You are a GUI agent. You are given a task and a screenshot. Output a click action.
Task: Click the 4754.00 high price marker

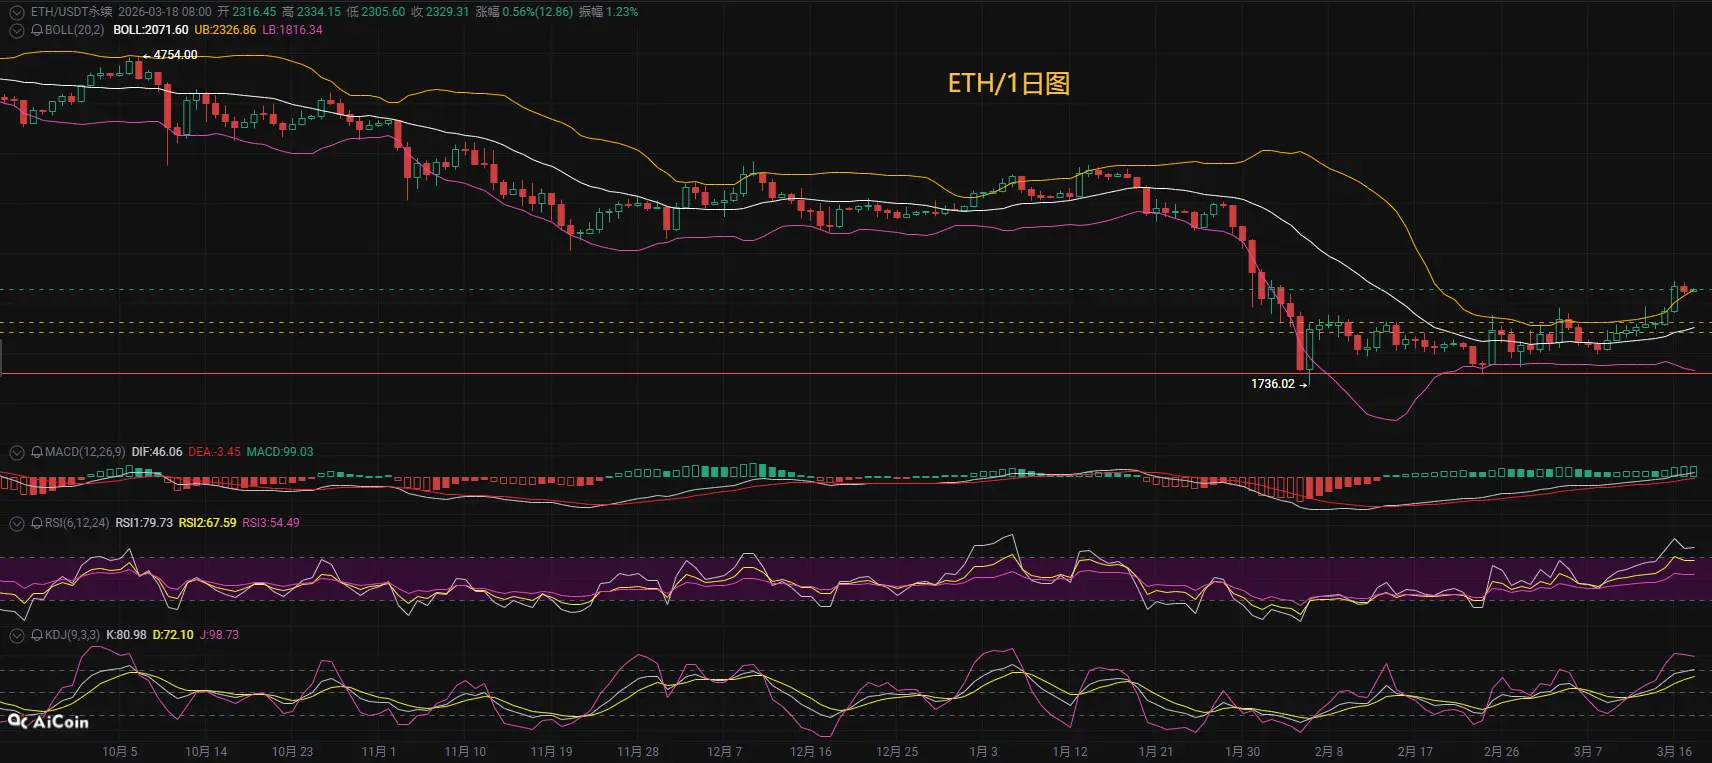[x=175, y=55]
